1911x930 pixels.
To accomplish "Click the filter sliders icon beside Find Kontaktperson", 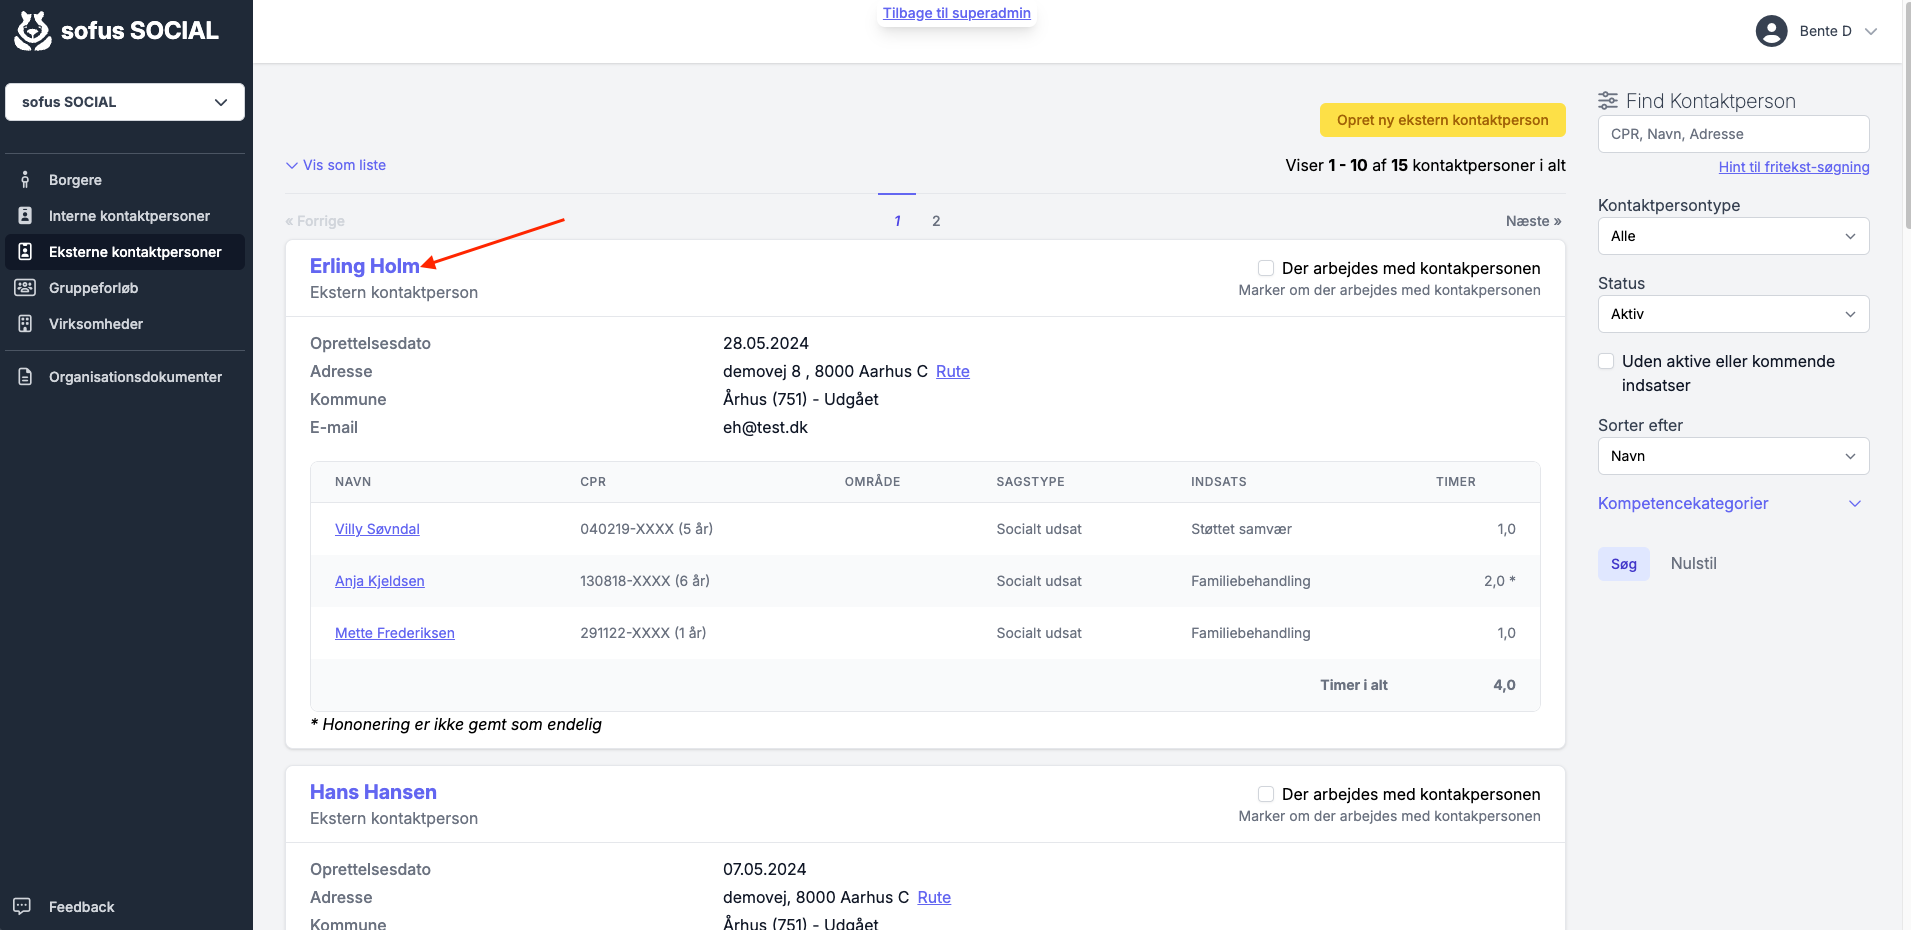I will tap(1608, 101).
